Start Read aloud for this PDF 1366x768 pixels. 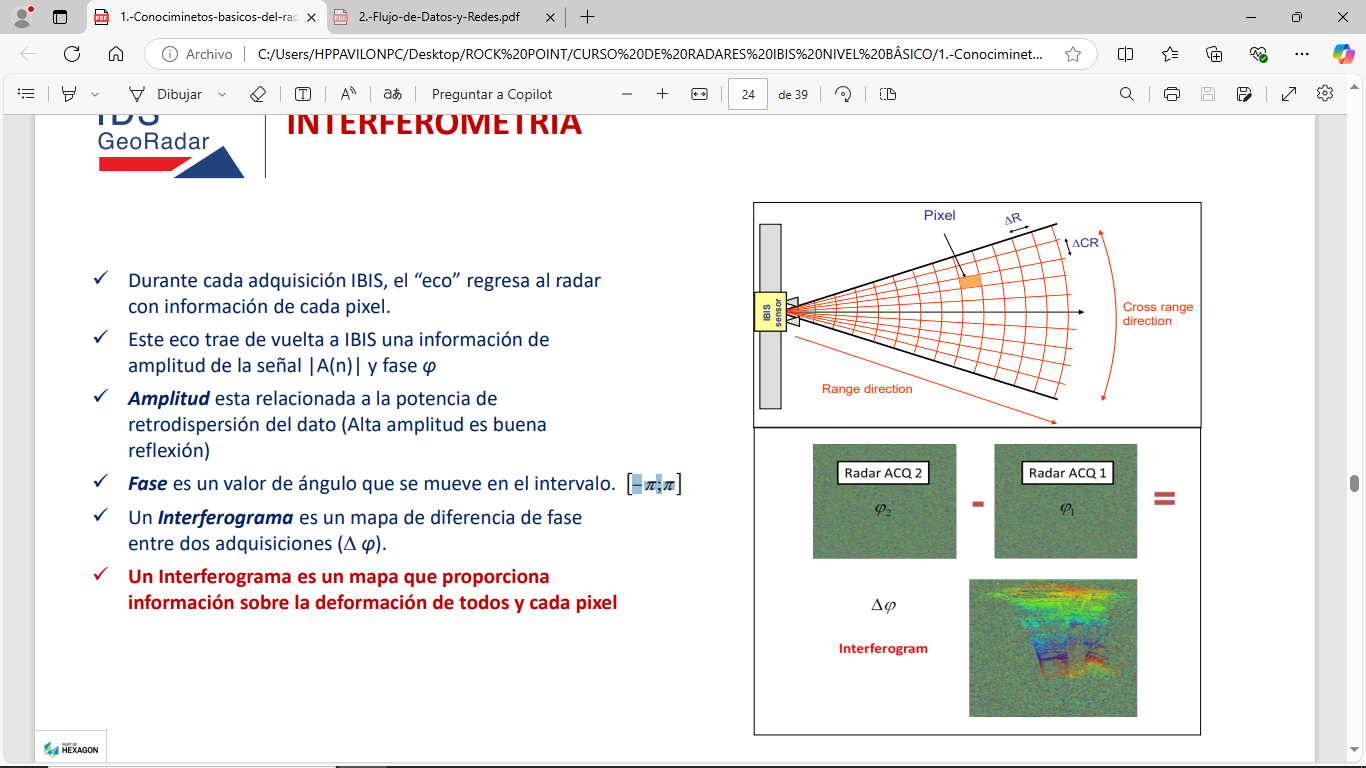(x=348, y=94)
